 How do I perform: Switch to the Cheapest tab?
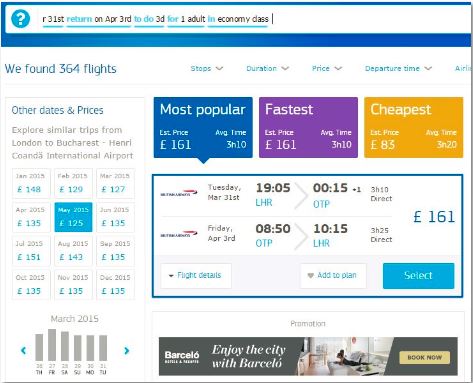click(413, 127)
